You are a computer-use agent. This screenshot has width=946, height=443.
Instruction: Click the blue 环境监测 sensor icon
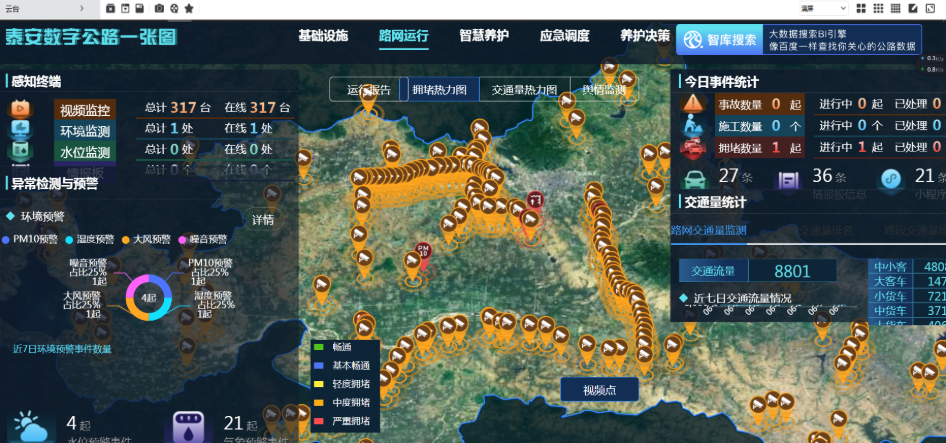(20, 129)
